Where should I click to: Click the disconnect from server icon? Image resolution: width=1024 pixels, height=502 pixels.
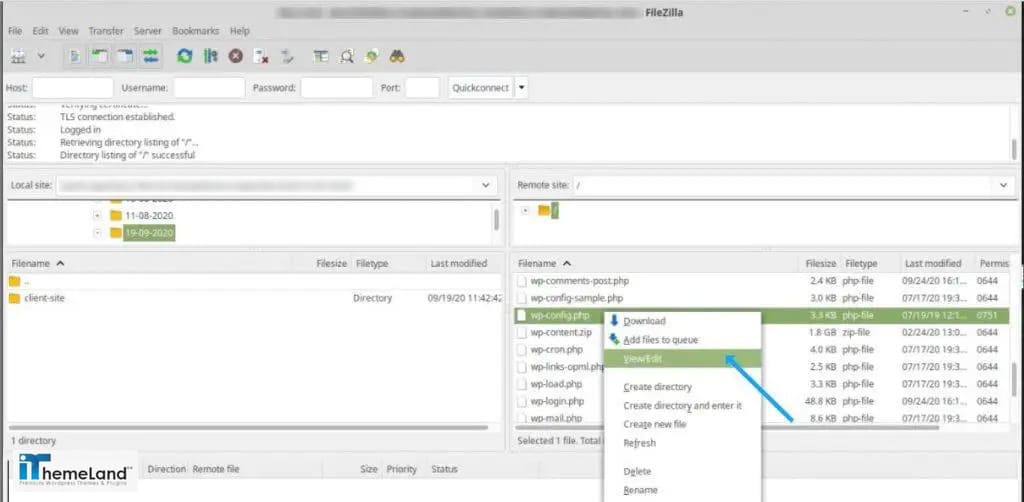261,56
